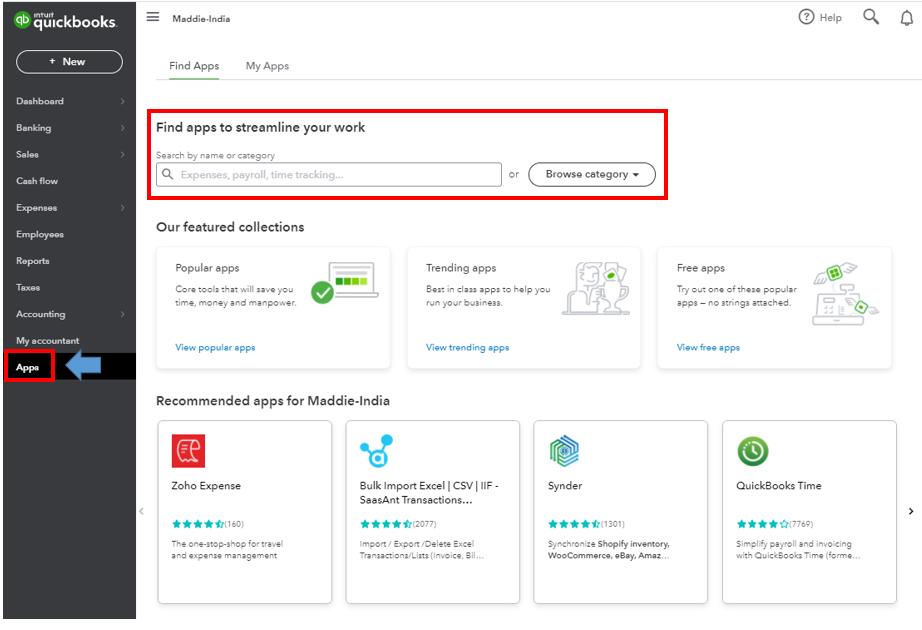Click the + New button
922x630 pixels.
click(69, 62)
